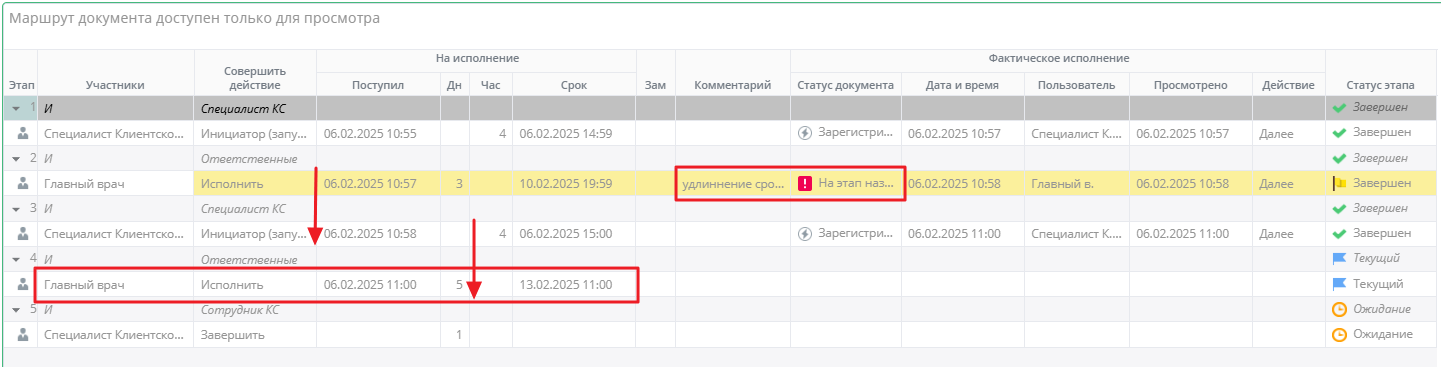Click comment cell удлиннение сро…
Viewport: 1441px width, 367px height.
point(733,184)
